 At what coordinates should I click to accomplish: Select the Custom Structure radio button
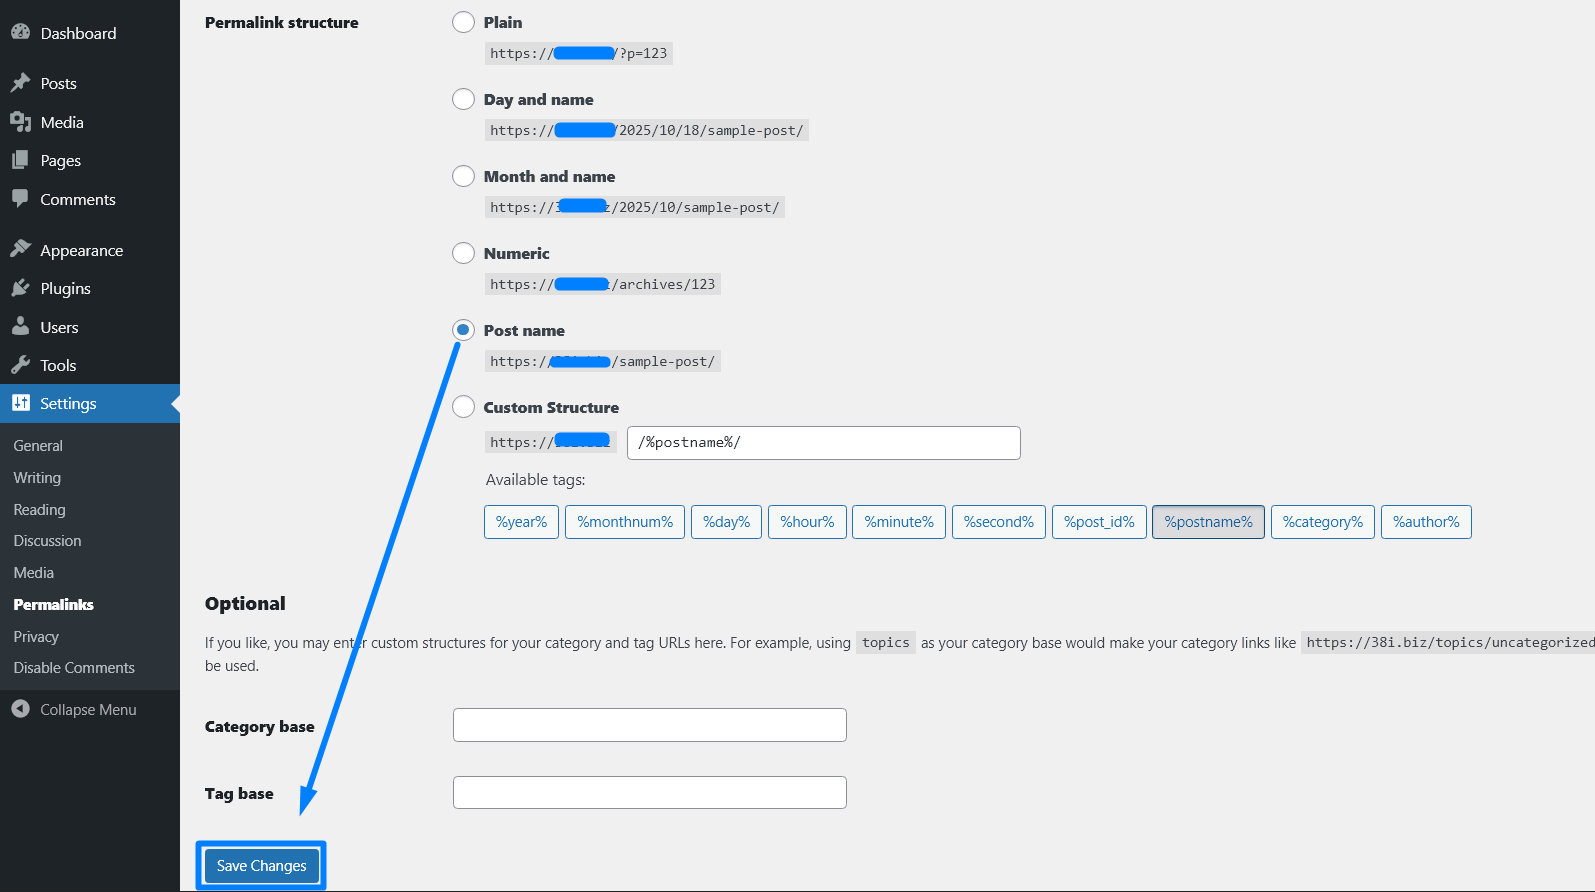[x=463, y=407]
